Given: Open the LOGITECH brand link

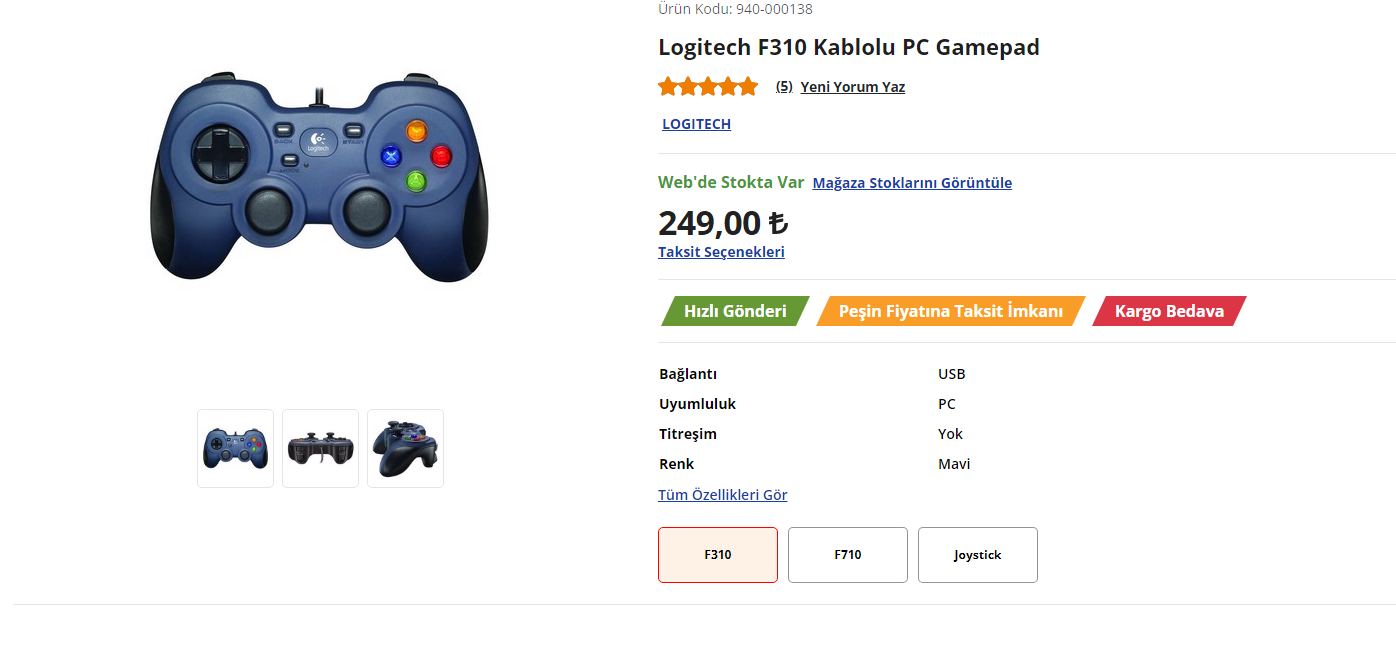Looking at the screenshot, I should (x=696, y=124).
